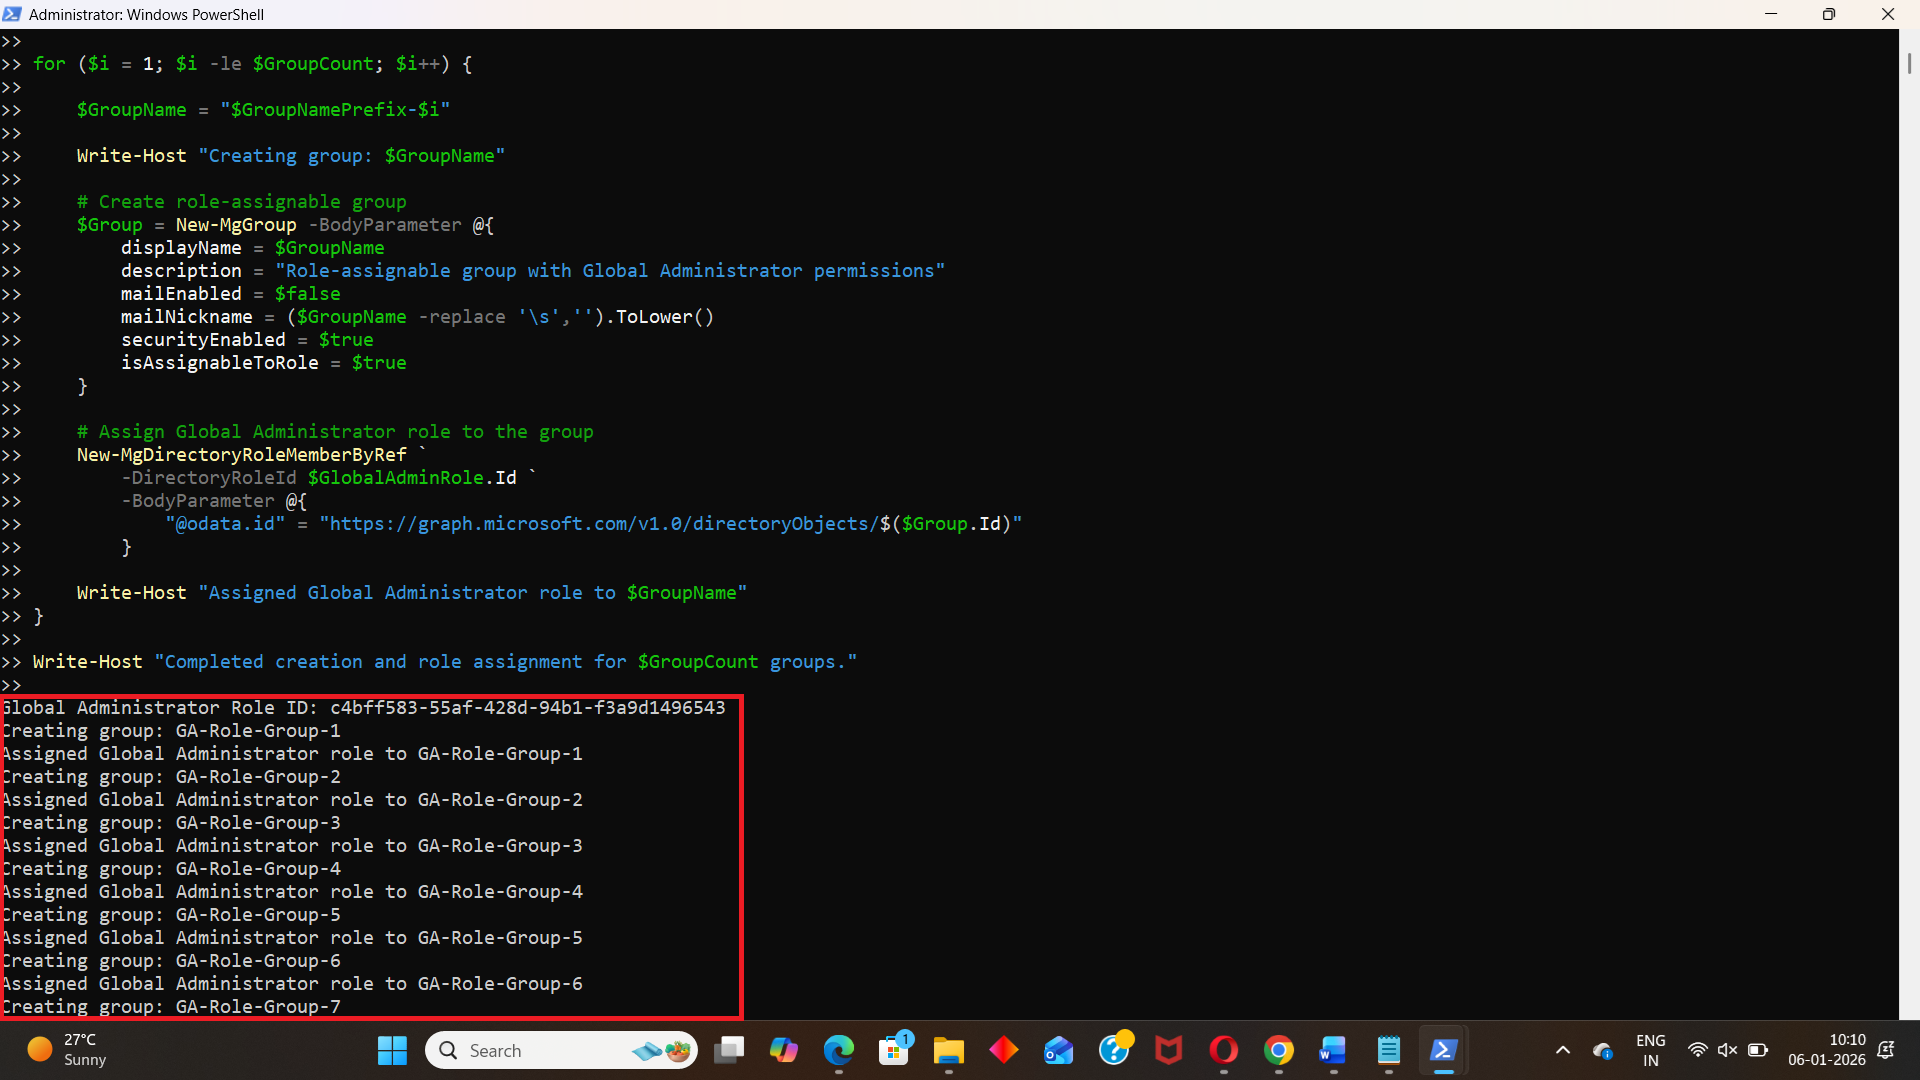Open the clock and date flyout
This screenshot has width=1920, height=1080.
pyautogui.click(x=1826, y=1050)
